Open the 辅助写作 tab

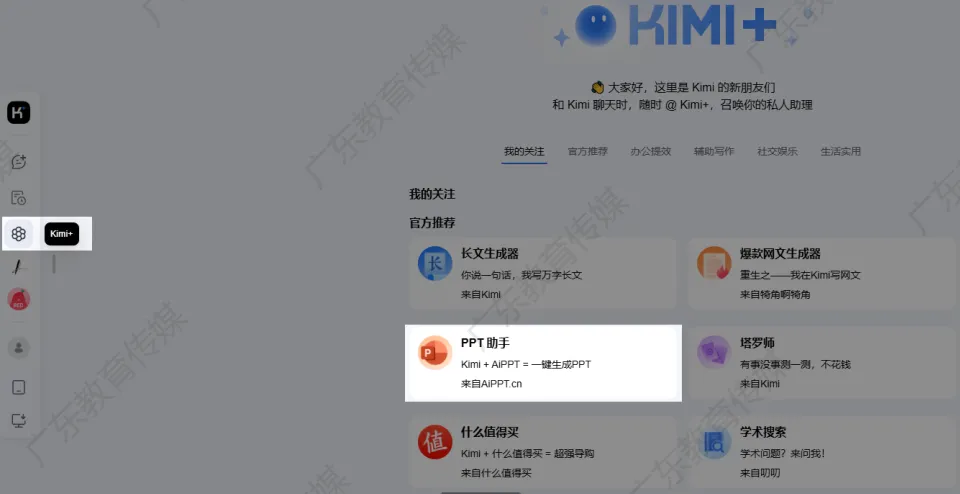pyautogui.click(x=714, y=152)
